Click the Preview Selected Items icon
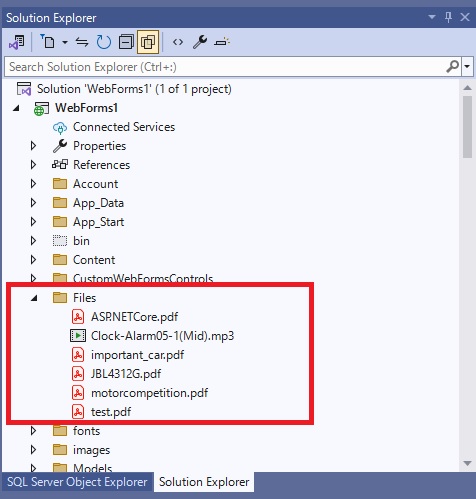Image resolution: width=476 pixels, height=499 pixels. (x=222, y=42)
